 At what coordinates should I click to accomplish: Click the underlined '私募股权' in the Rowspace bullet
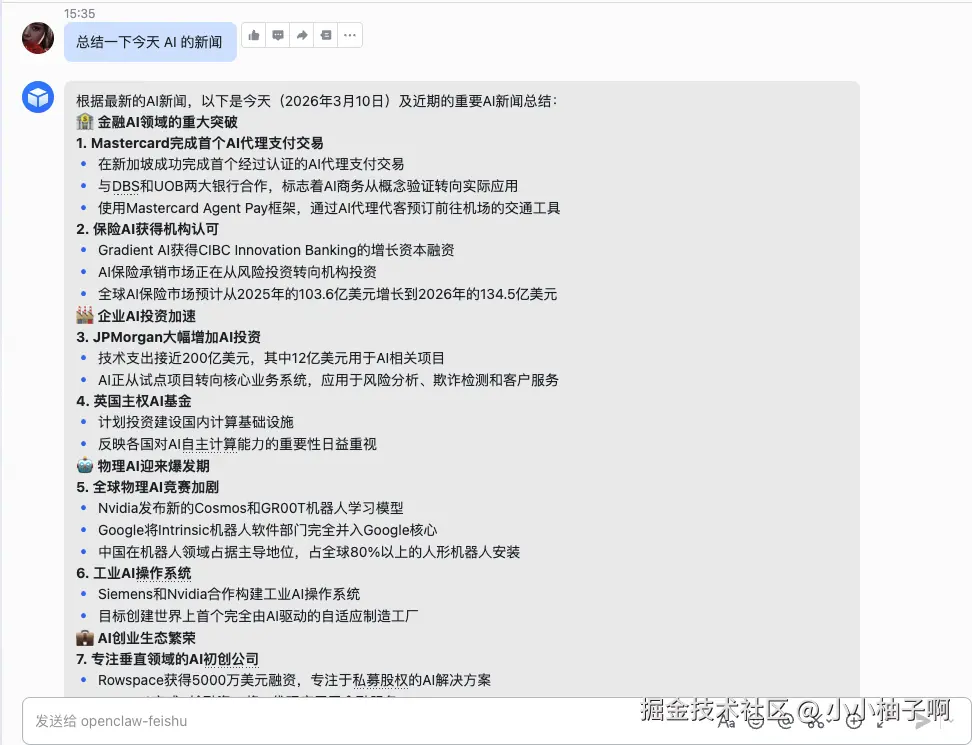(380, 681)
